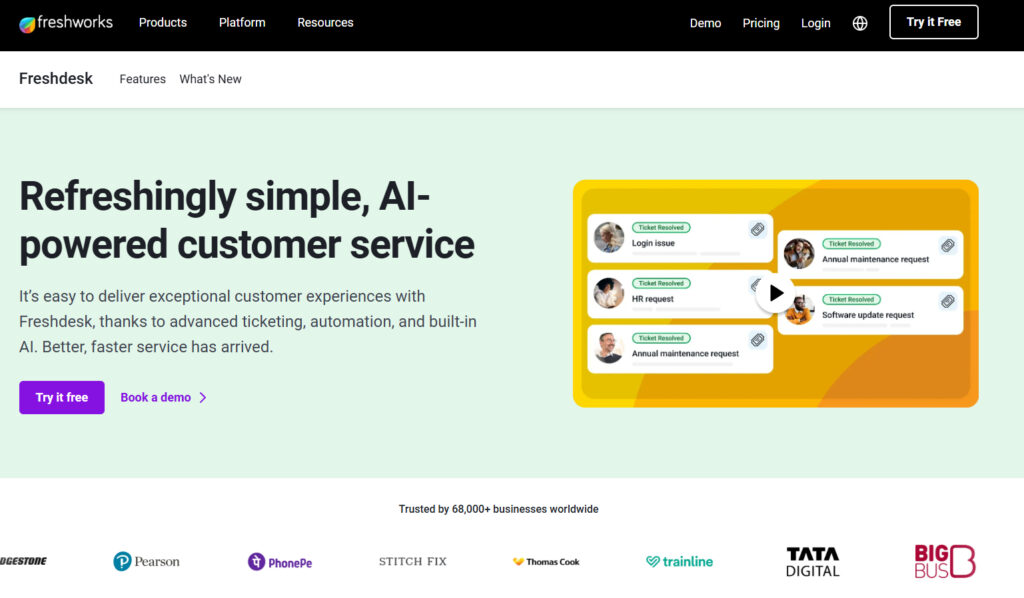This screenshot has height=598, width=1024.
Task: Click the purple Try it free button
Action: pos(62,397)
